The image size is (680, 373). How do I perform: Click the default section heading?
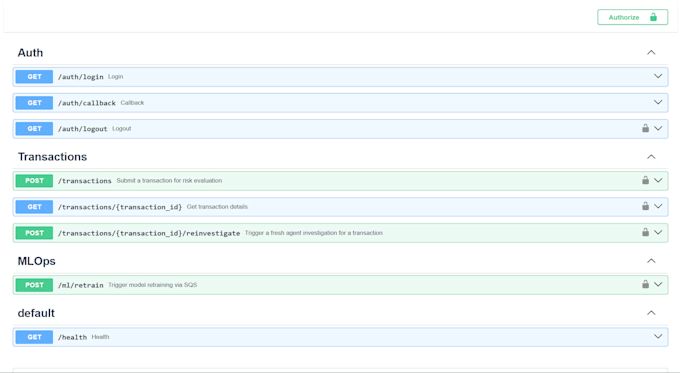click(x=36, y=313)
